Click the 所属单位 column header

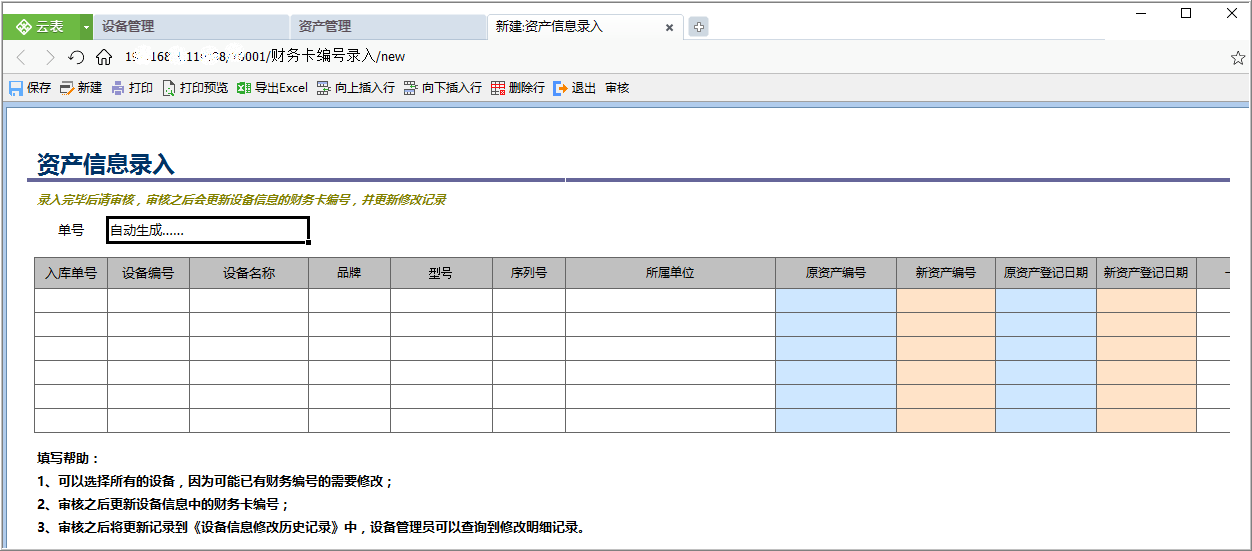(x=670, y=273)
